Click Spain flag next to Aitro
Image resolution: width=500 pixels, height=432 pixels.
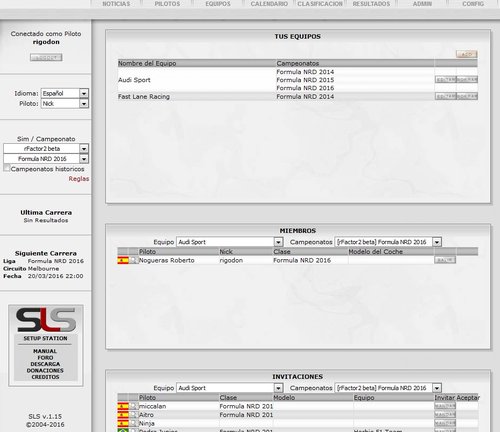tap(123, 415)
